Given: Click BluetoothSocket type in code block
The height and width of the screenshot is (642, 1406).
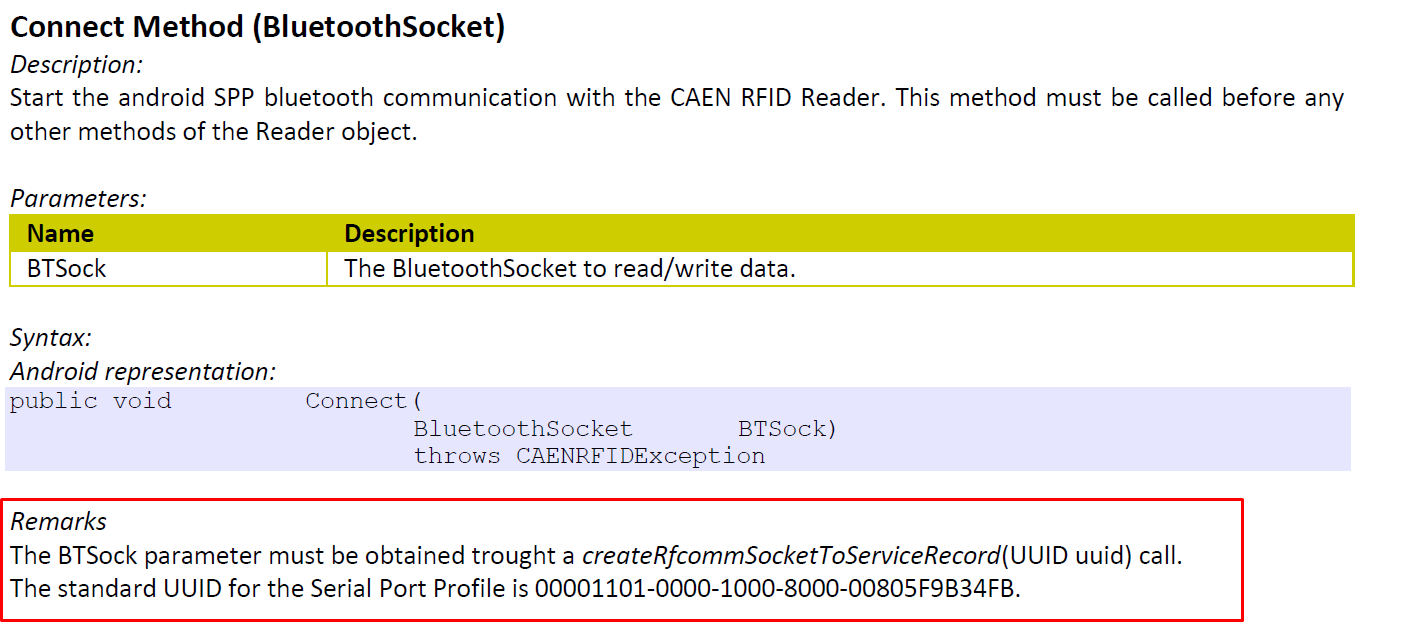Looking at the screenshot, I should click(x=523, y=429).
